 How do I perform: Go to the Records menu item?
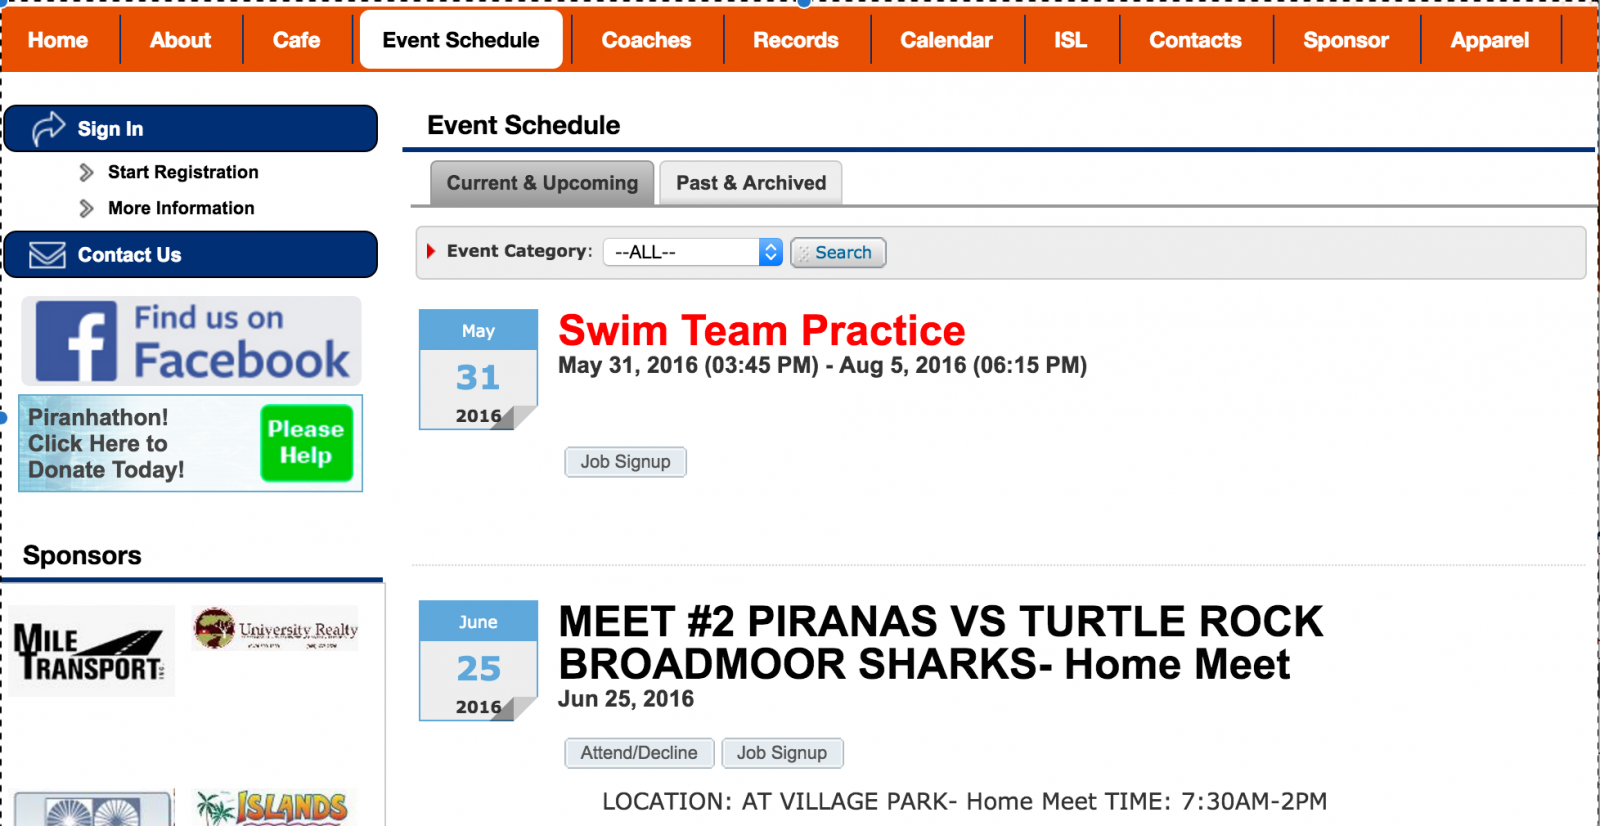tap(795, 40)
